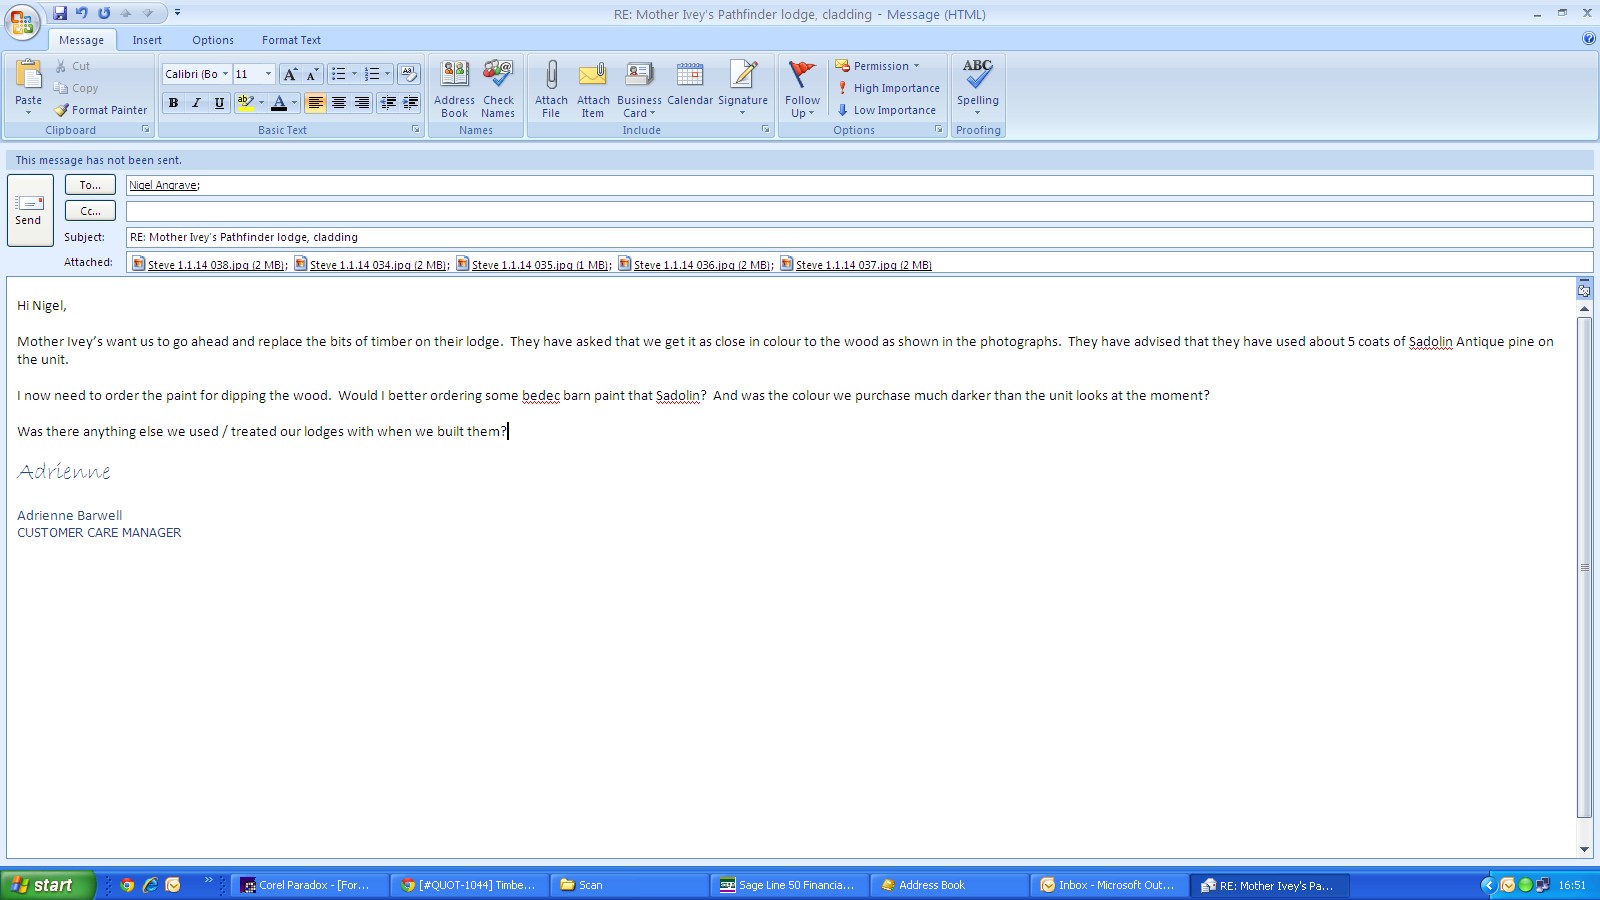Open attachment Steve 1.1.14 038.jpg

(210, 265)
